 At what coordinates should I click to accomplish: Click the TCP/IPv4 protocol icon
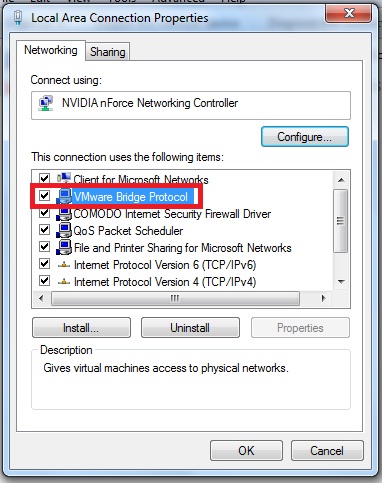point(64,282)
